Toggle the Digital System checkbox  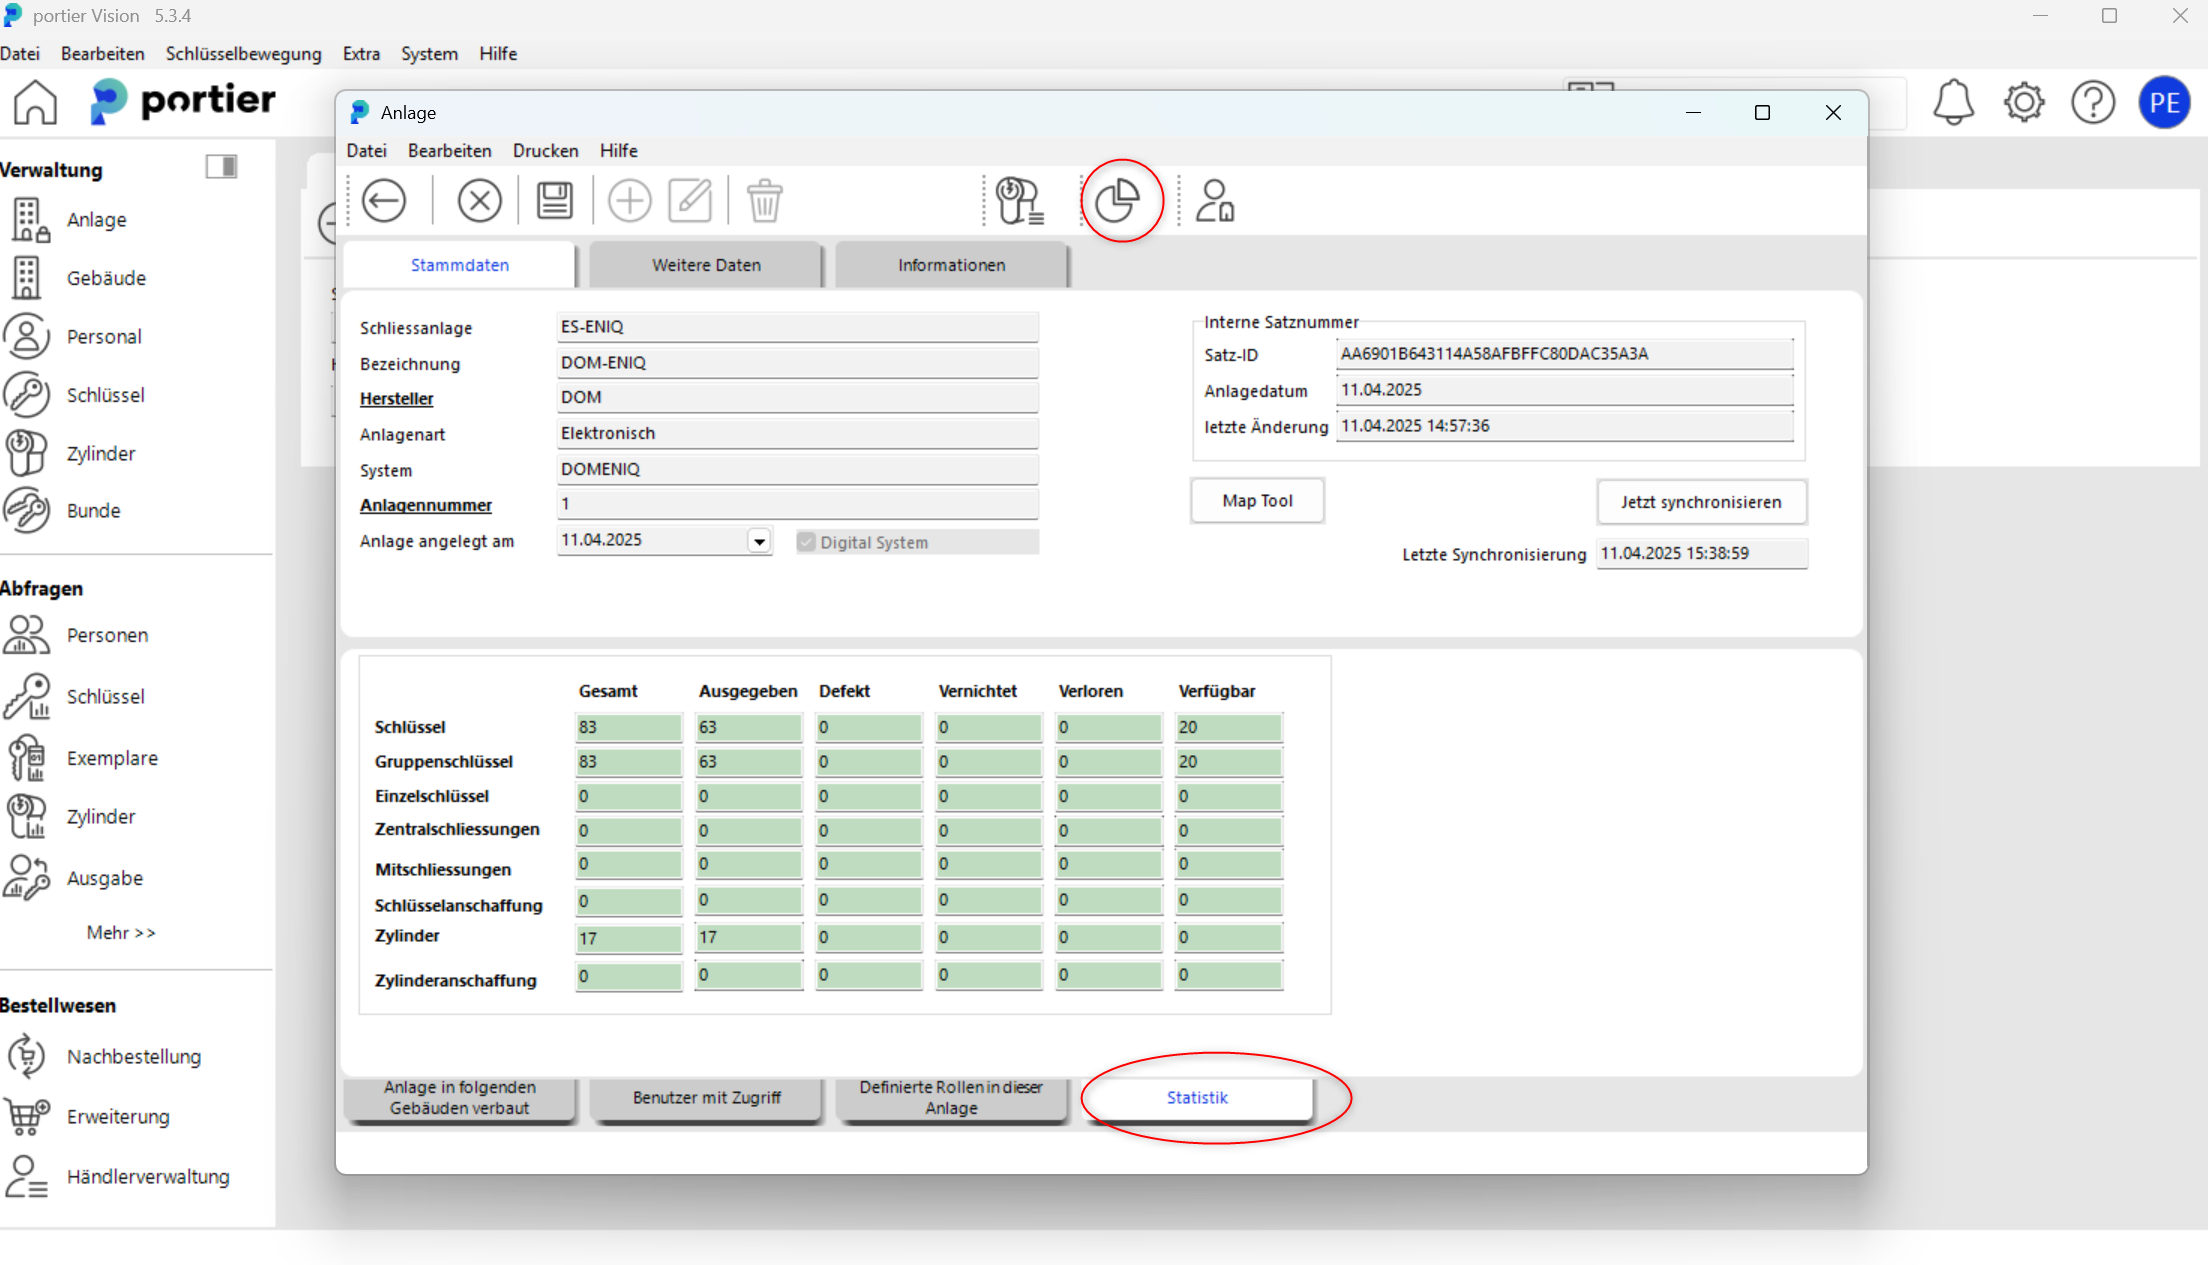[x=806, y=542]
